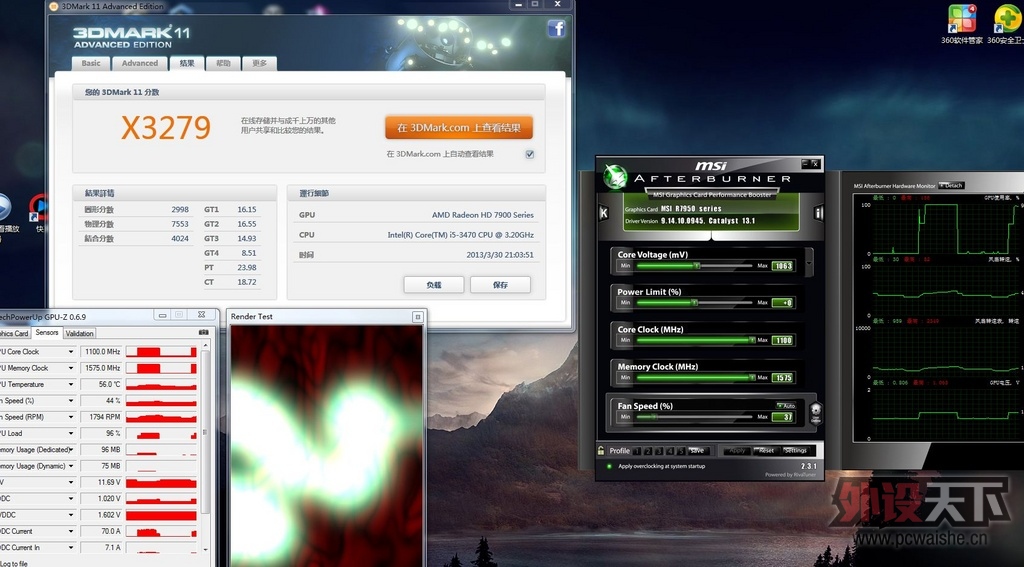Switch to the Basic tab in 3DMark
The width and height of the screenshot is (1024, 567).
point(91,63)
